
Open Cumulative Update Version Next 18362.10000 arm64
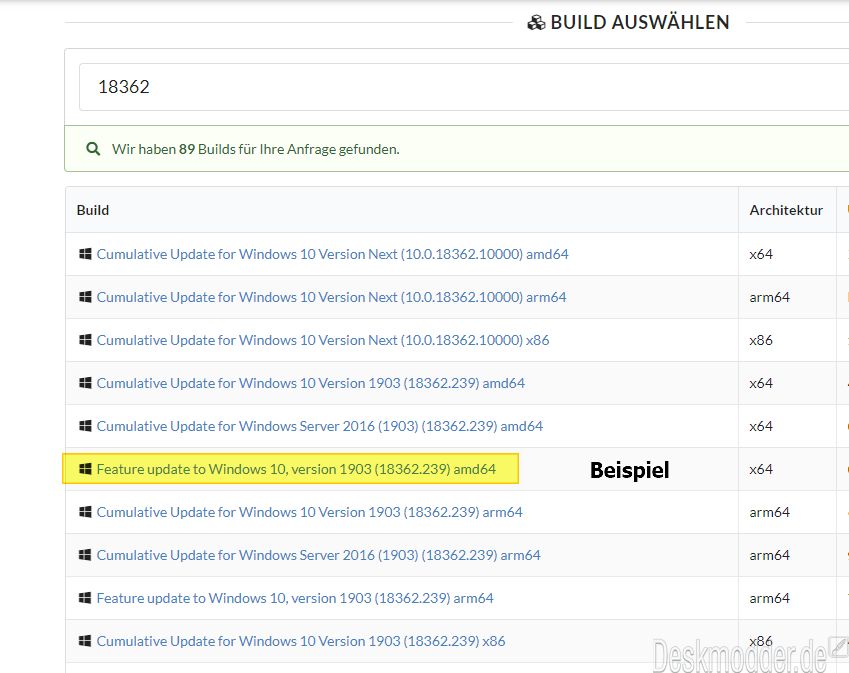331,297
